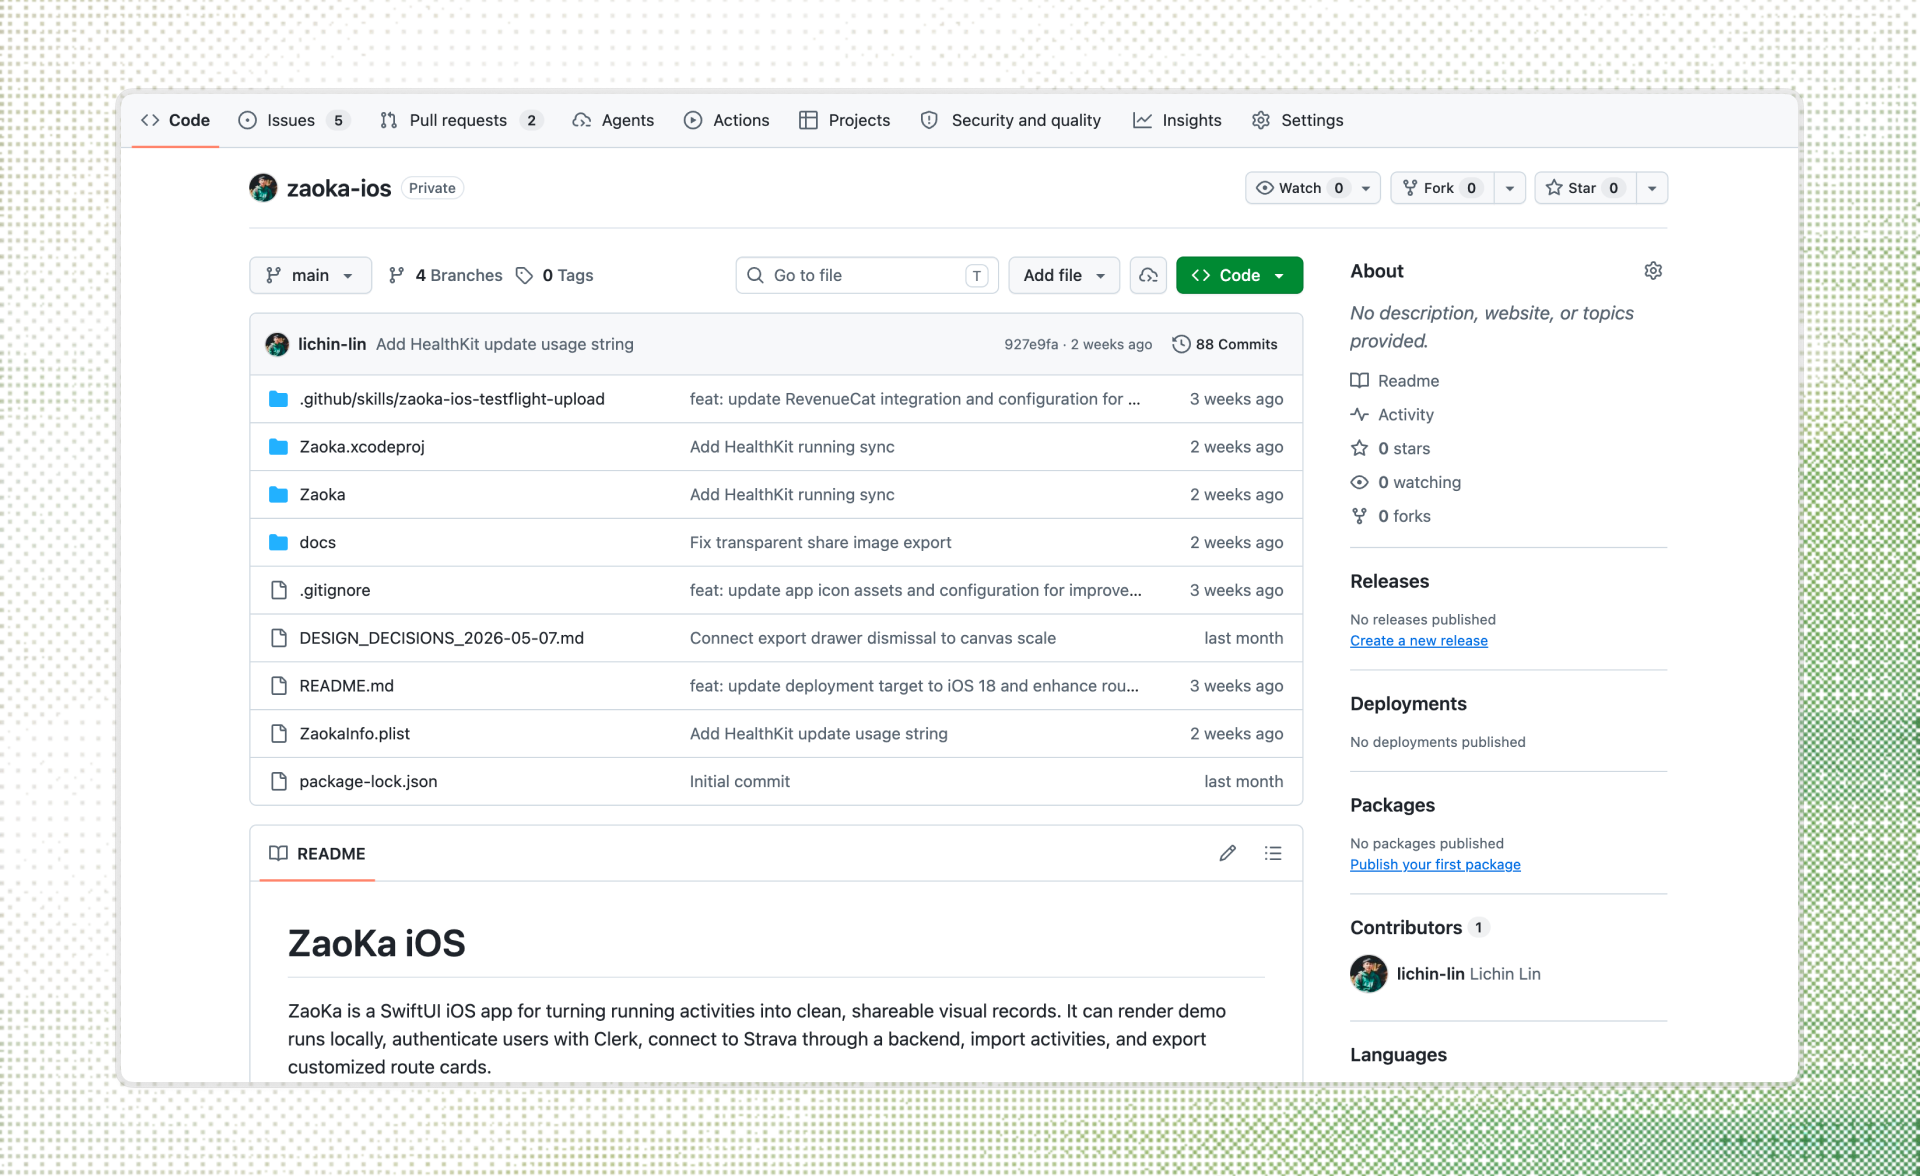This screenshot has height=1176, width=1920.
Task: Open the Releases section heading
Action: (x=1389, y=582)
